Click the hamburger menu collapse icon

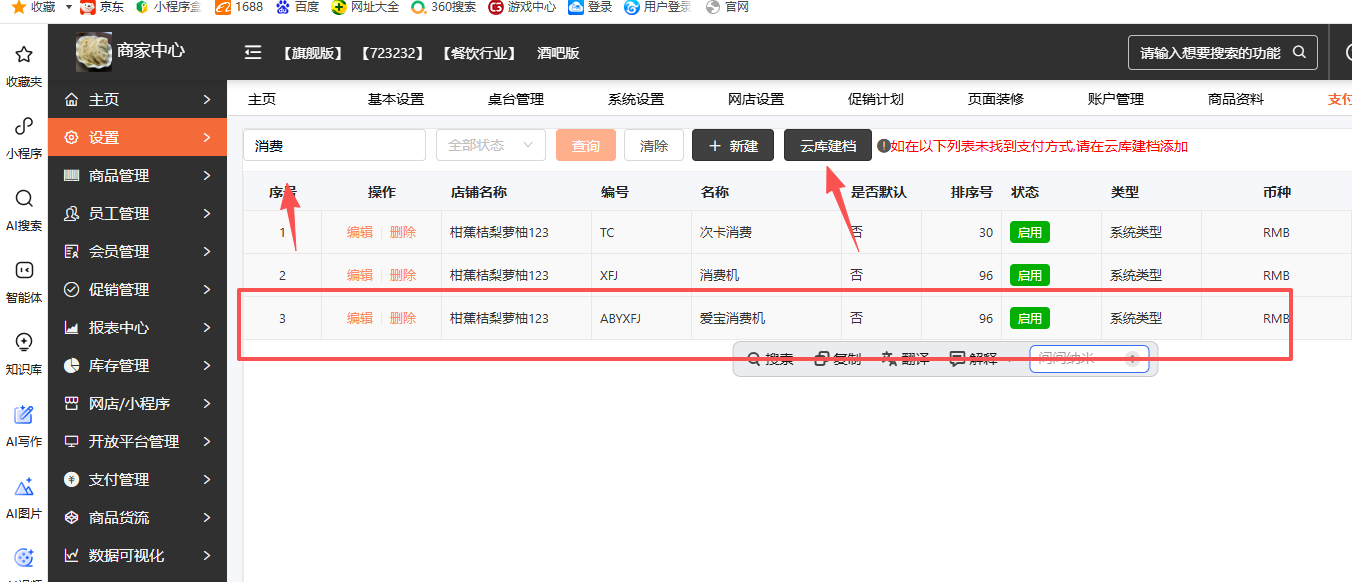point(253,52)
